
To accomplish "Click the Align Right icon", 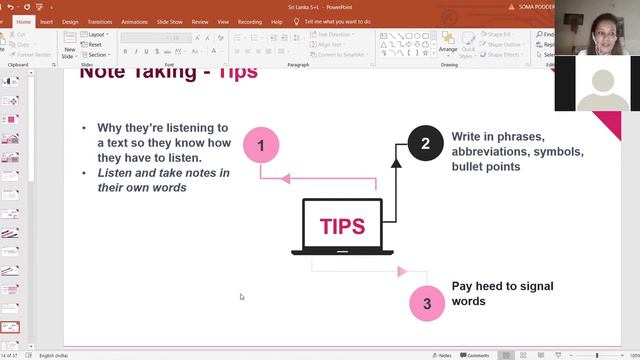I will click(258, 51).
